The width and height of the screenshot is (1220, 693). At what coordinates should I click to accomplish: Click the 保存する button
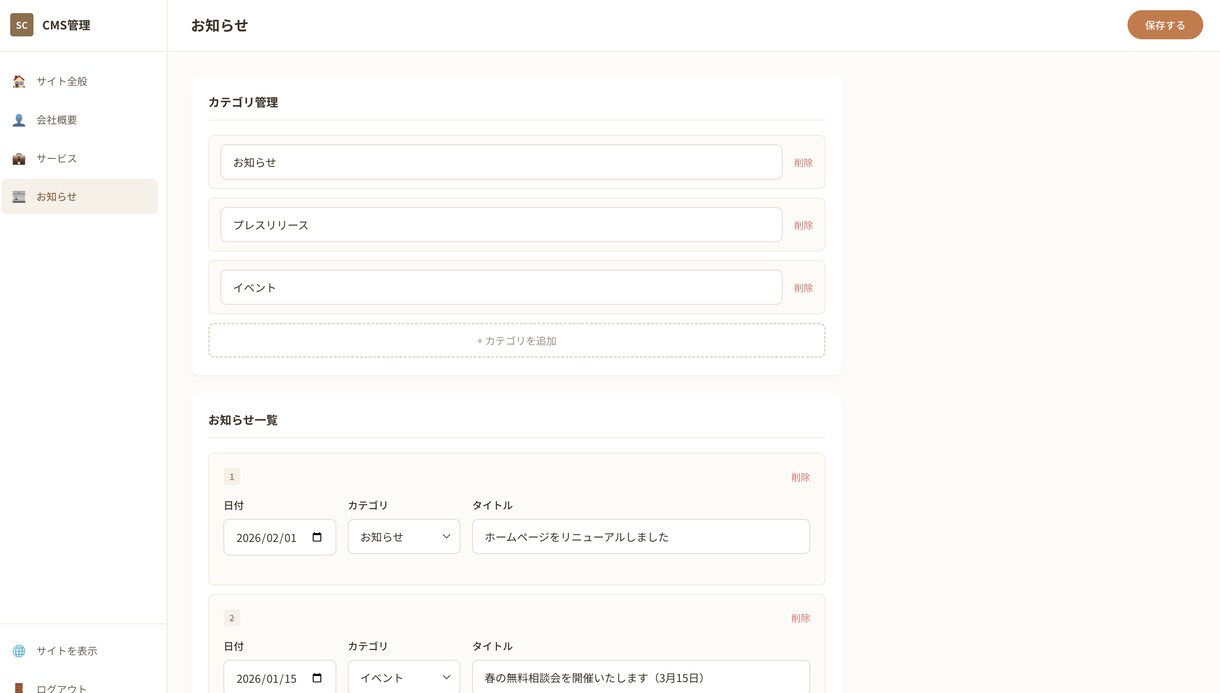point(1165,25)
